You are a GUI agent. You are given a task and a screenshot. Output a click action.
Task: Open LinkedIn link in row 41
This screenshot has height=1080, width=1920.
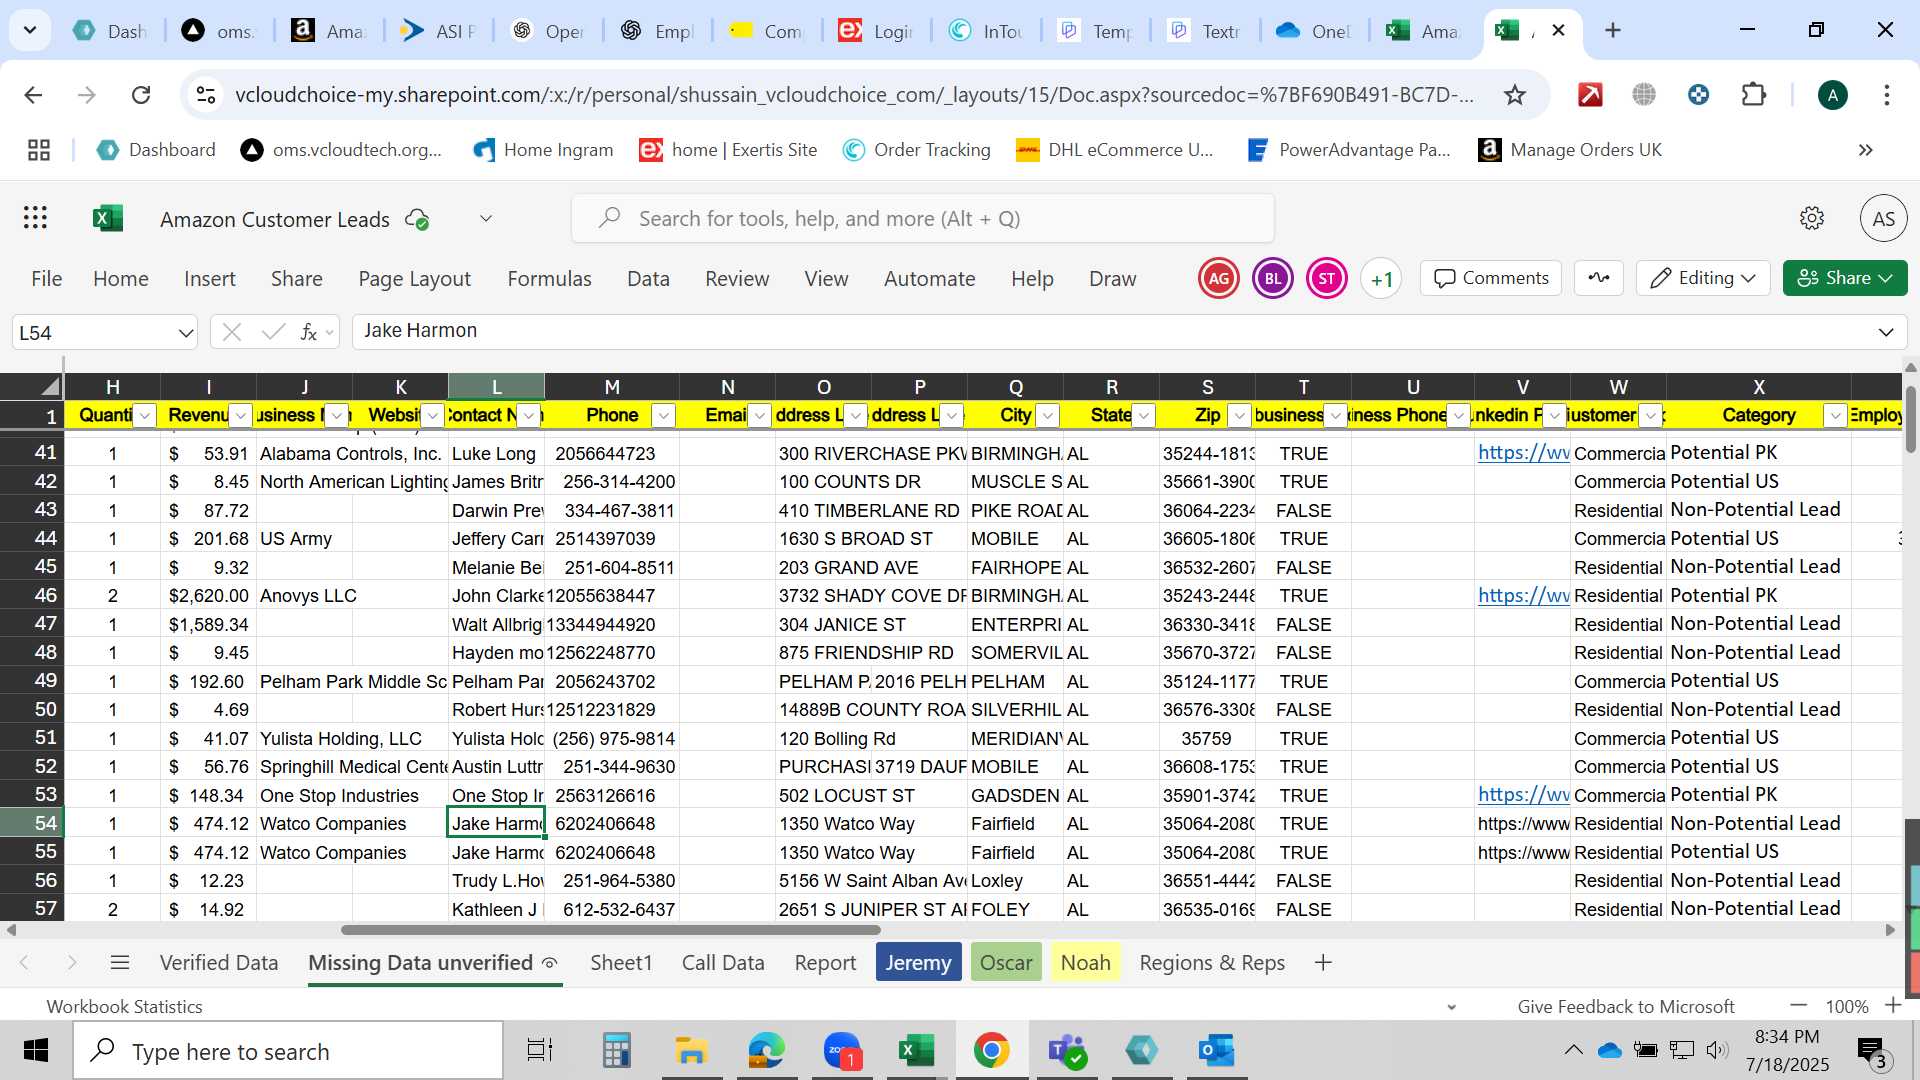click(1523, 453)
